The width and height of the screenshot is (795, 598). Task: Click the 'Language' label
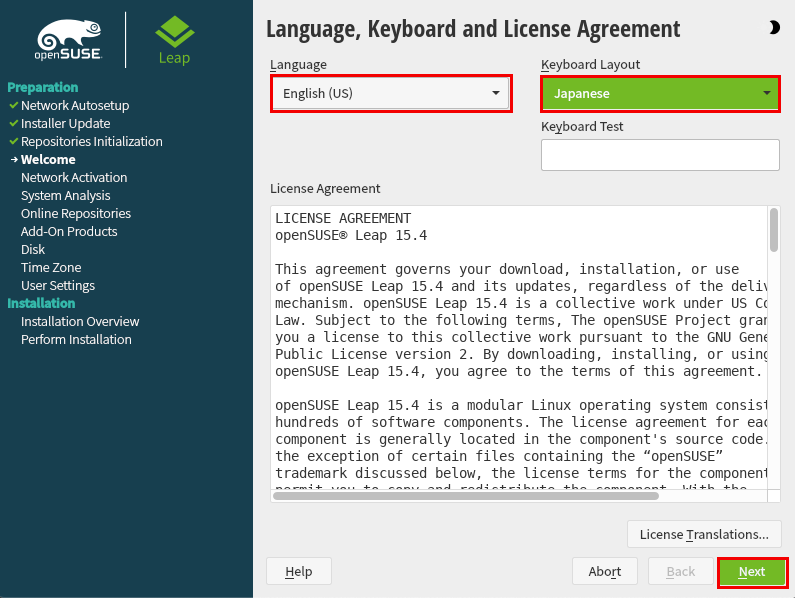pos(298,64)
